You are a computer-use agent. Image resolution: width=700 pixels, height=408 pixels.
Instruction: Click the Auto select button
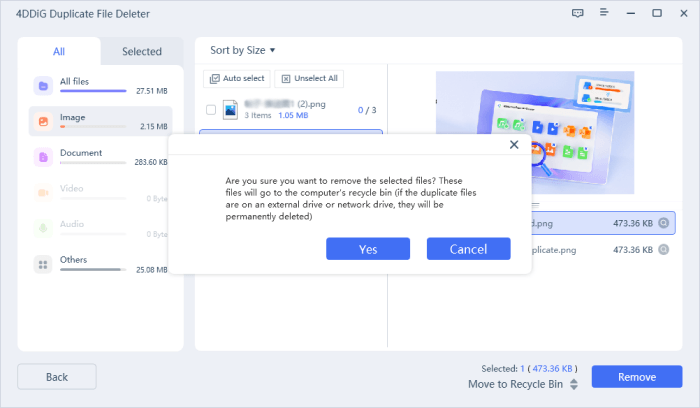237,79
